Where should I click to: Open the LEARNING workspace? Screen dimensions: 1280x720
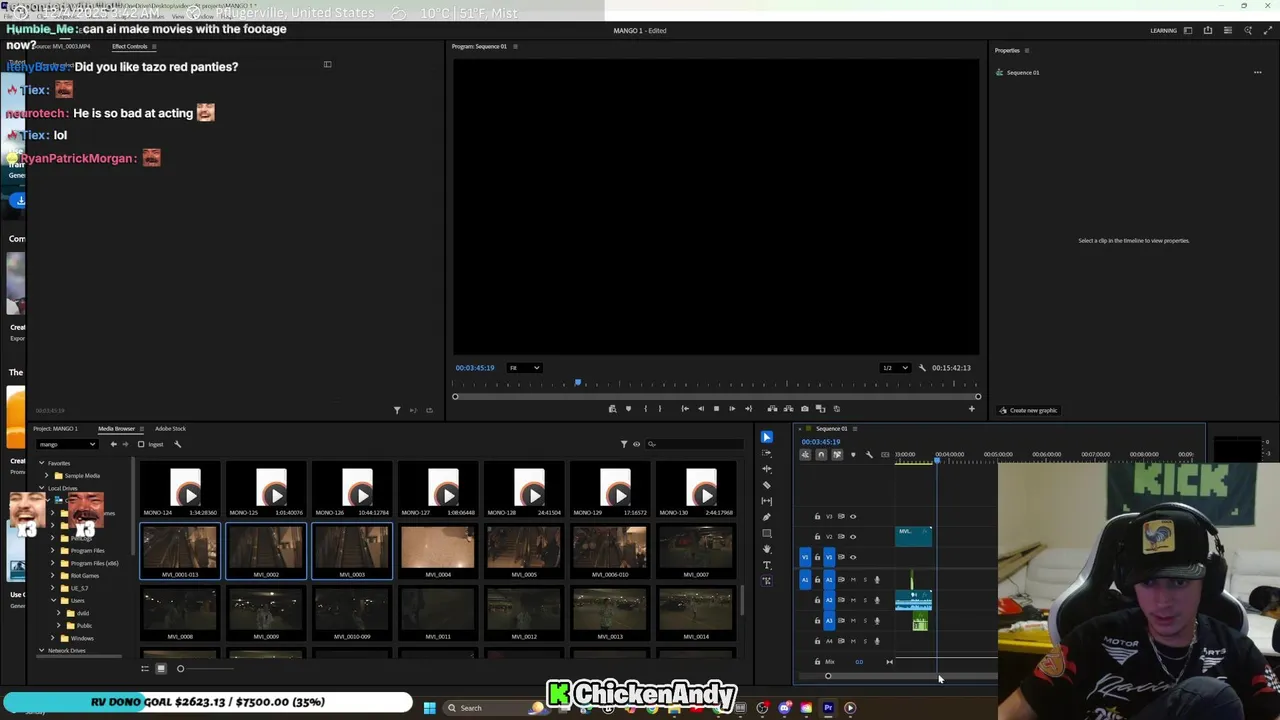1163,31
